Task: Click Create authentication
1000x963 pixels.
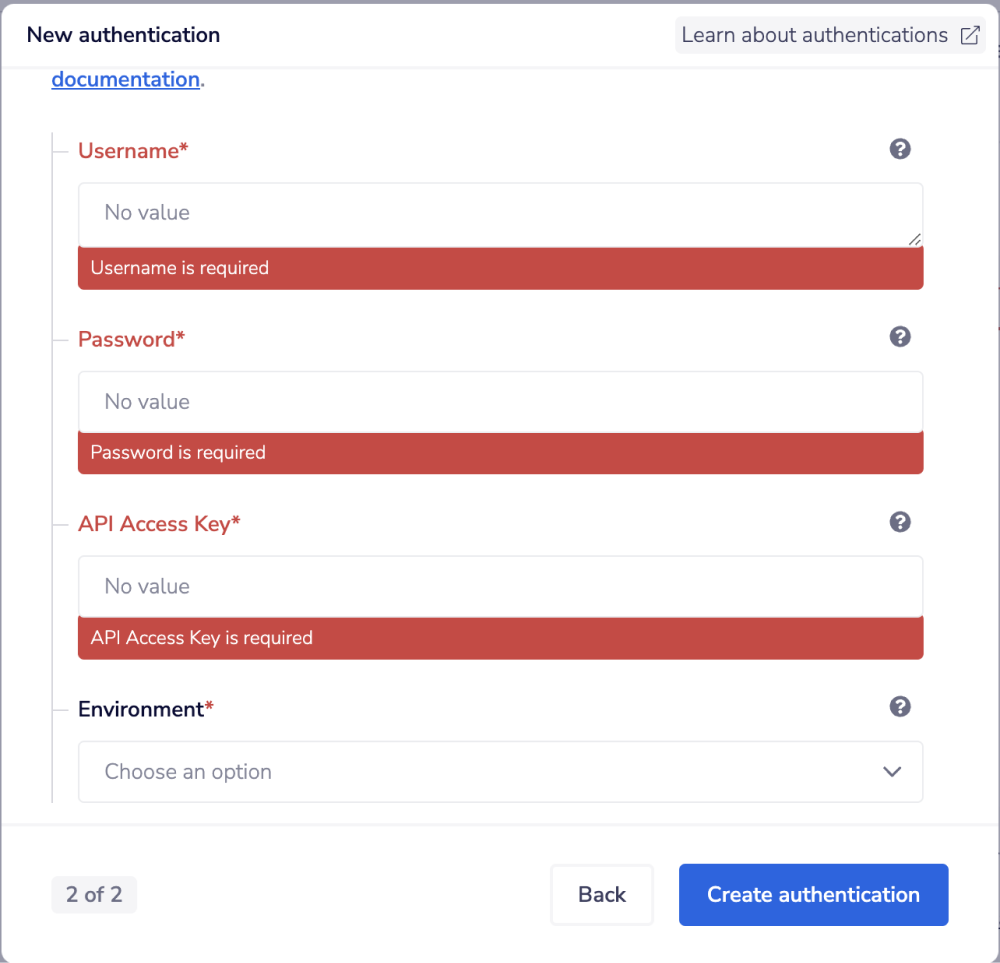Action: (x=813, y=894)
